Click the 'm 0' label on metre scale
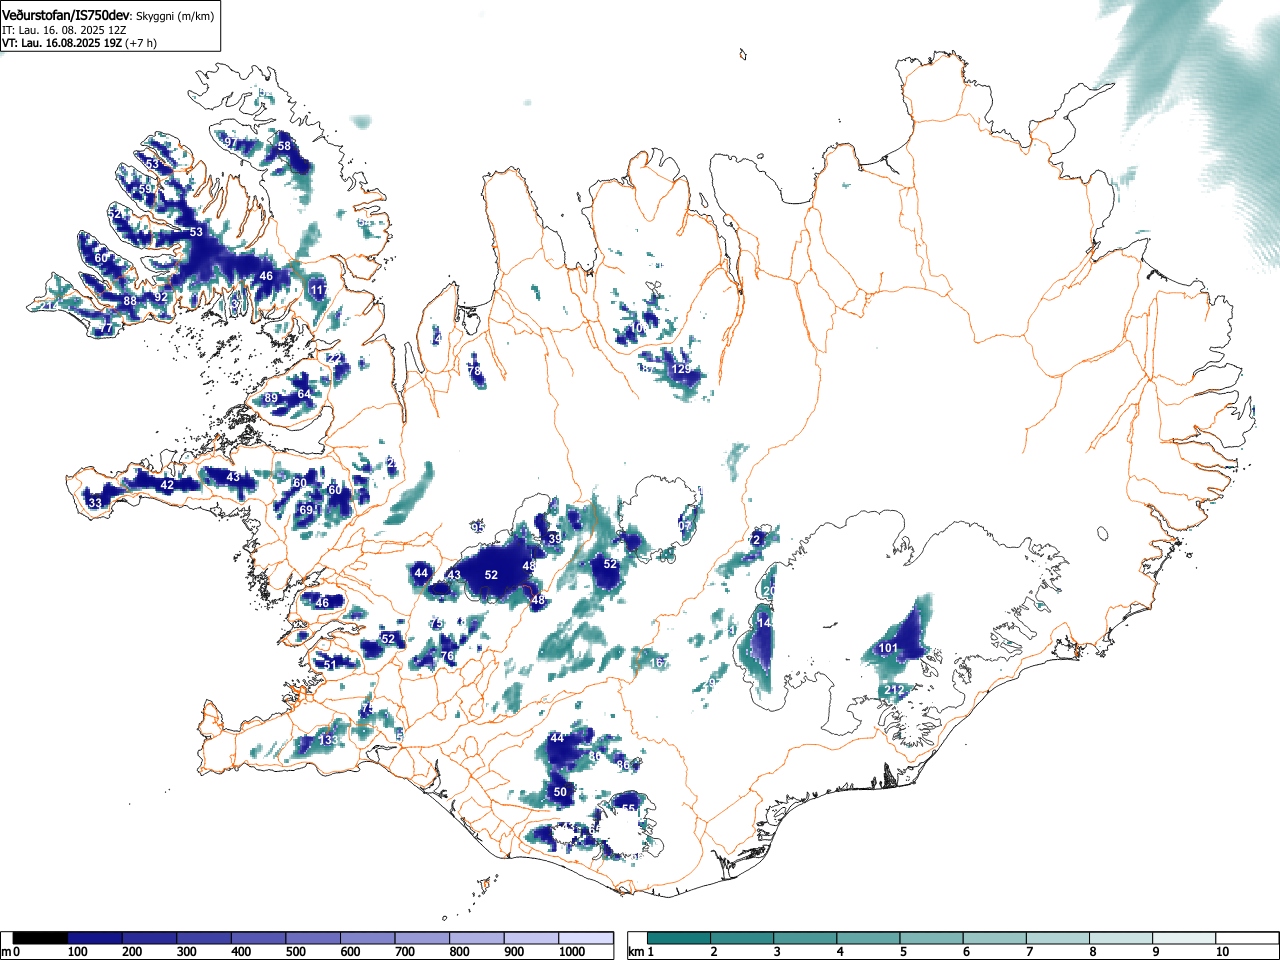The height and width of the screenshot is (960, 1280). [x=10, y=952]
